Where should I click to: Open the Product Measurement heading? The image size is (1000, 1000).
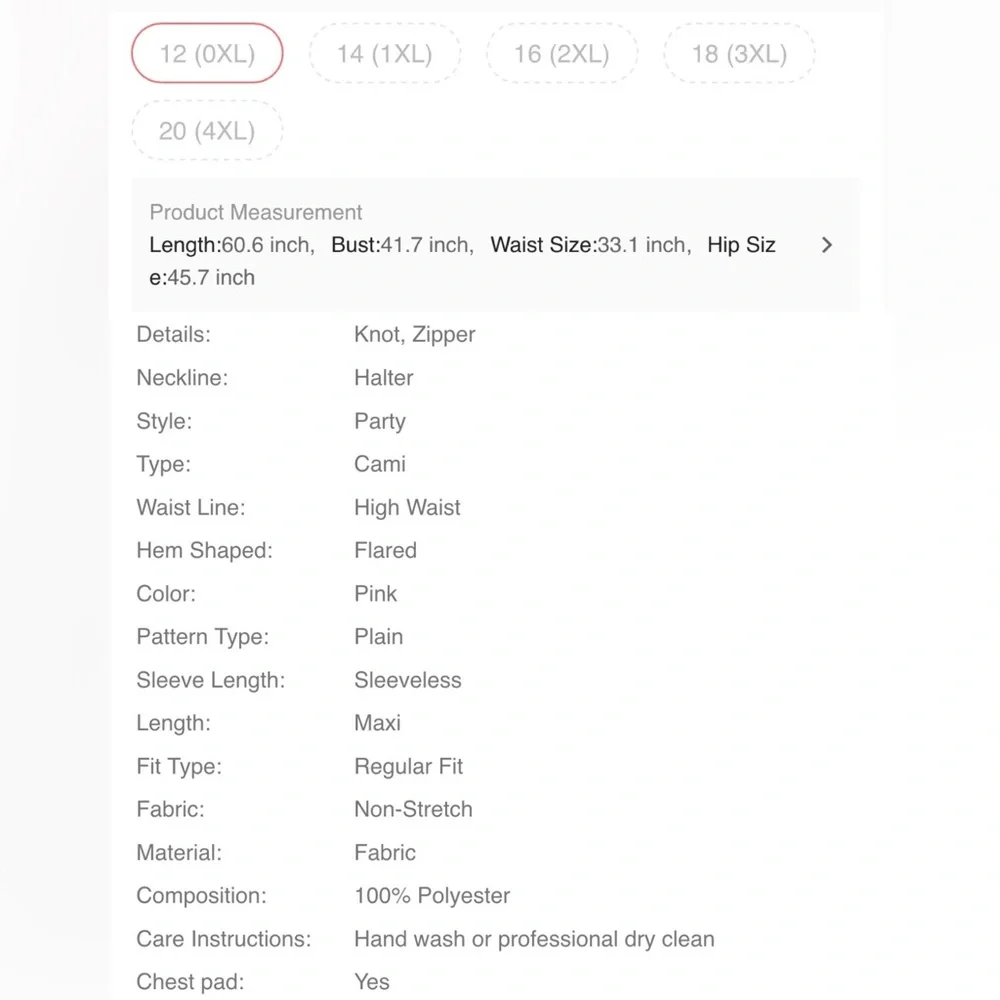[x=256, y=212]
